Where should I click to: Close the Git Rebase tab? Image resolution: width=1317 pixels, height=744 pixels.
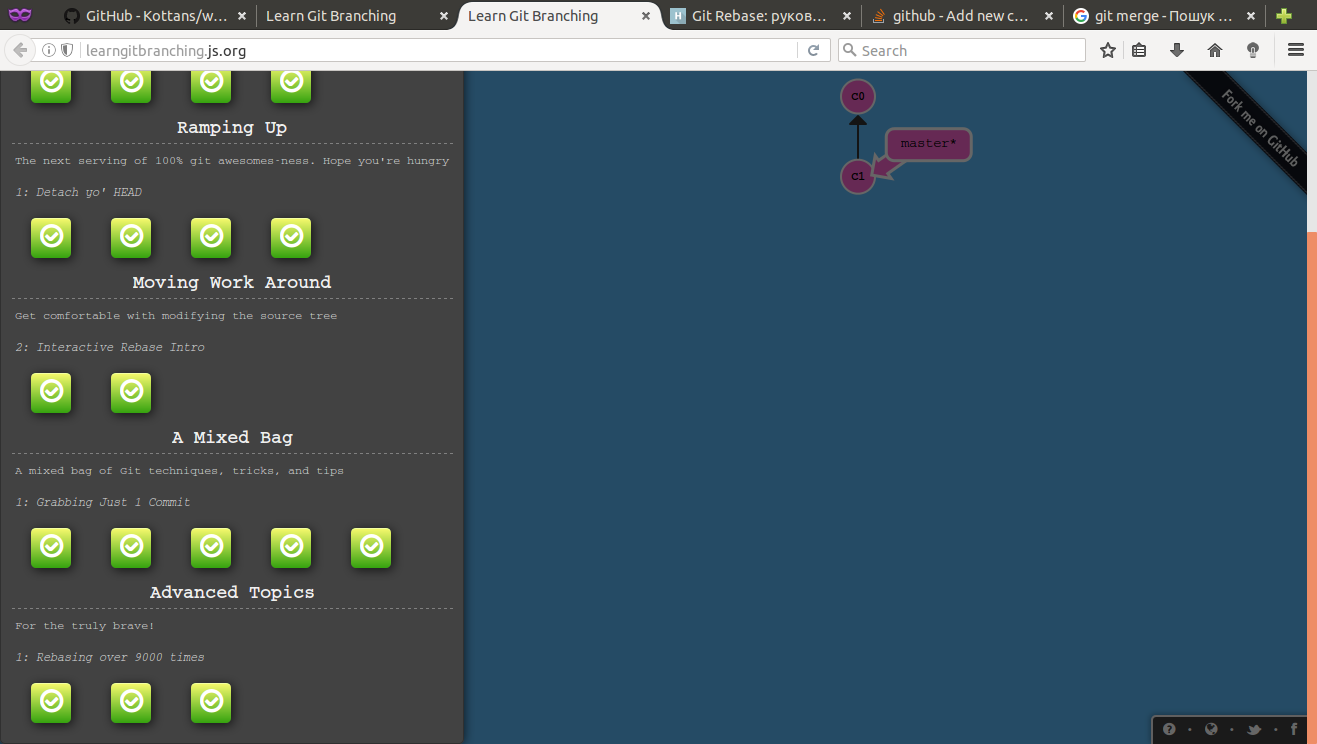846,16
